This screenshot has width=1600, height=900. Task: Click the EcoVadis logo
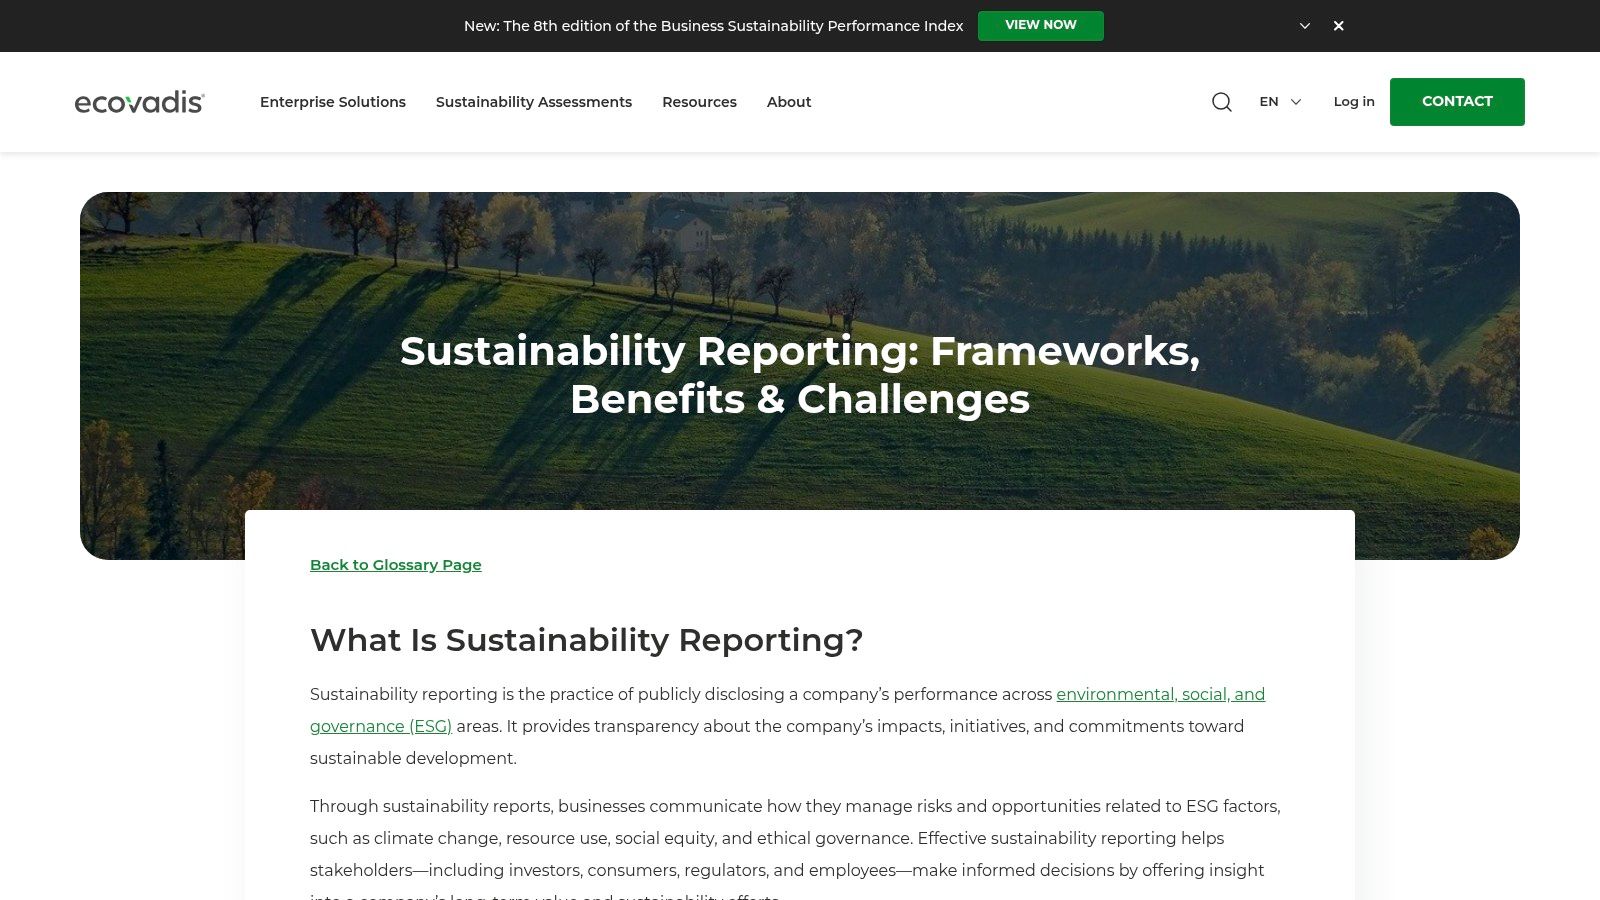pos(140,102)
